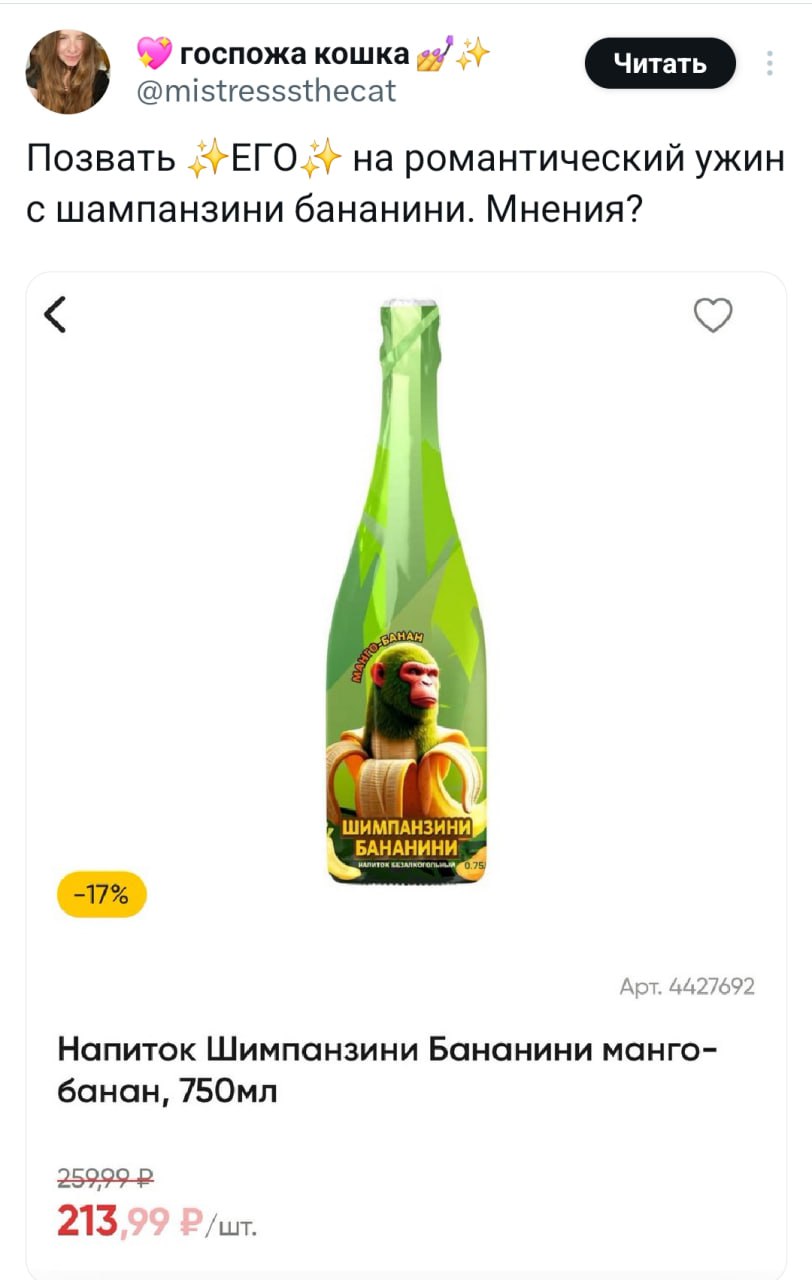This screenshot has width=812, height=1280.
Task: Click the crossed-out old price 259,99 ₽
Action: [105, 1177]
